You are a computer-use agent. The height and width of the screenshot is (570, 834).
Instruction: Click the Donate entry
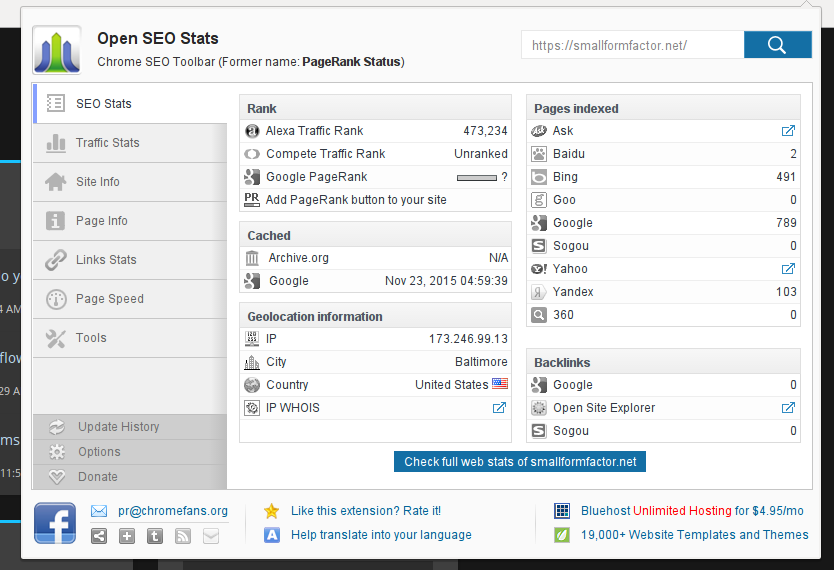130,477
